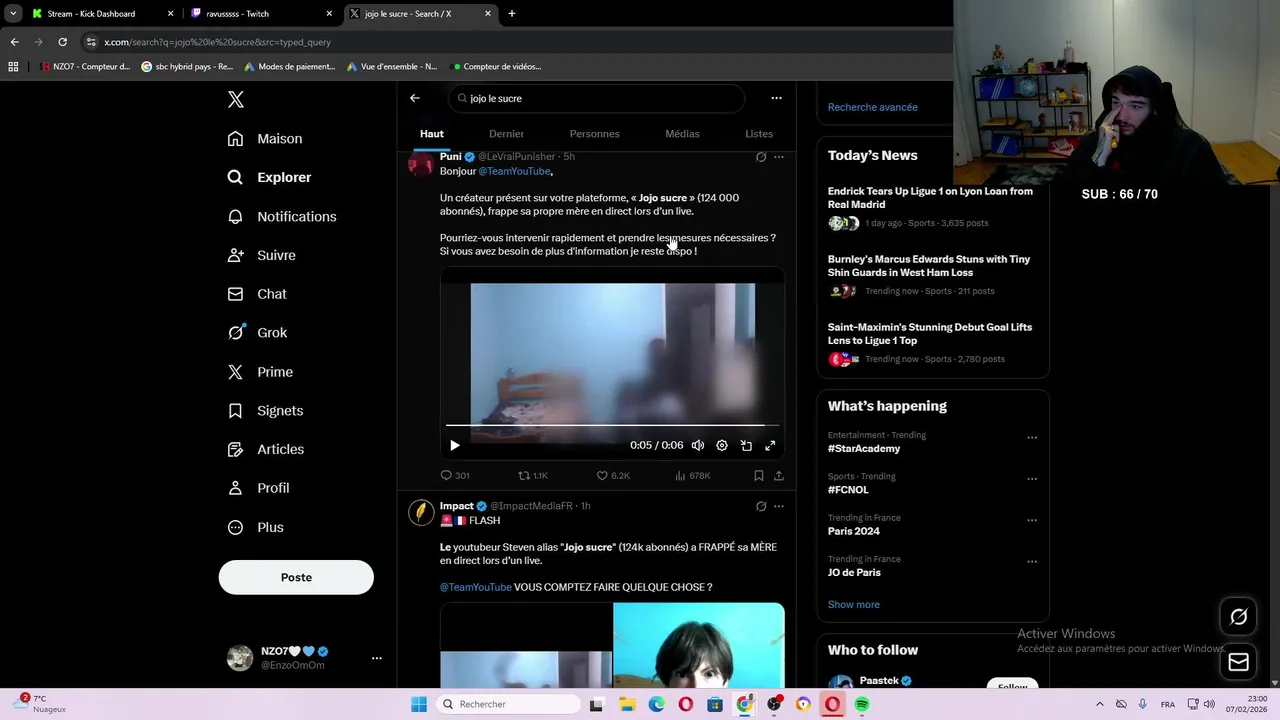Screen dimensions: 1280x720
Task: Toggle video picture-in-picture icon
Action: point(746,446)
